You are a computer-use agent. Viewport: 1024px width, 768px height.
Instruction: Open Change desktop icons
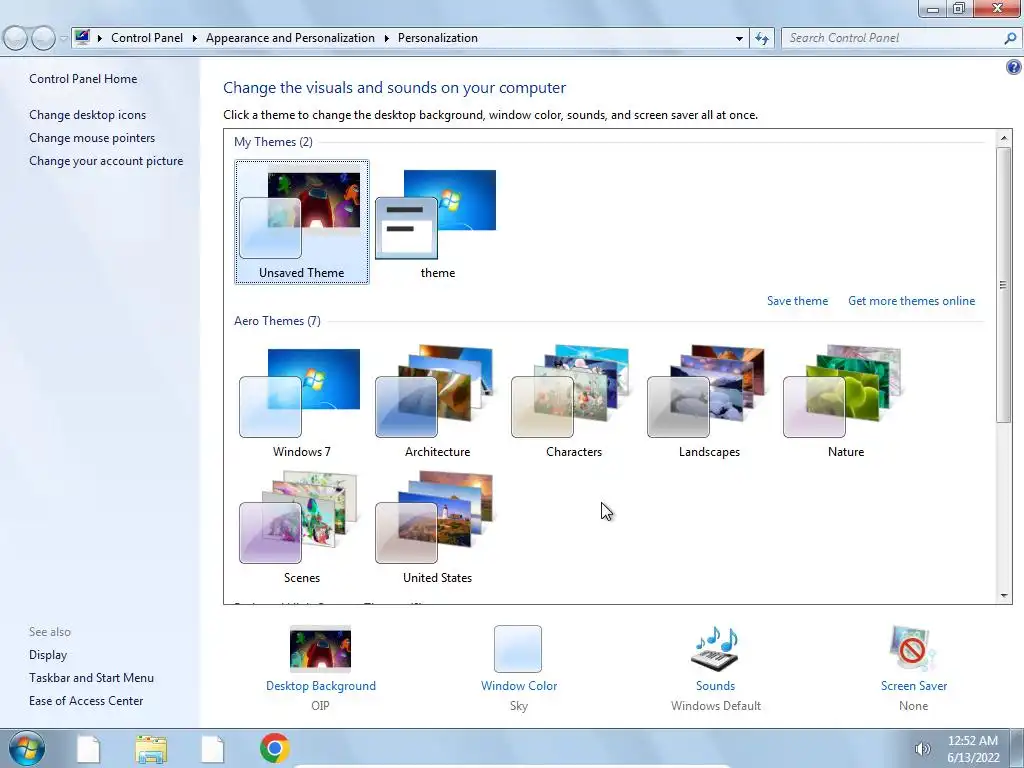point(88,115)
